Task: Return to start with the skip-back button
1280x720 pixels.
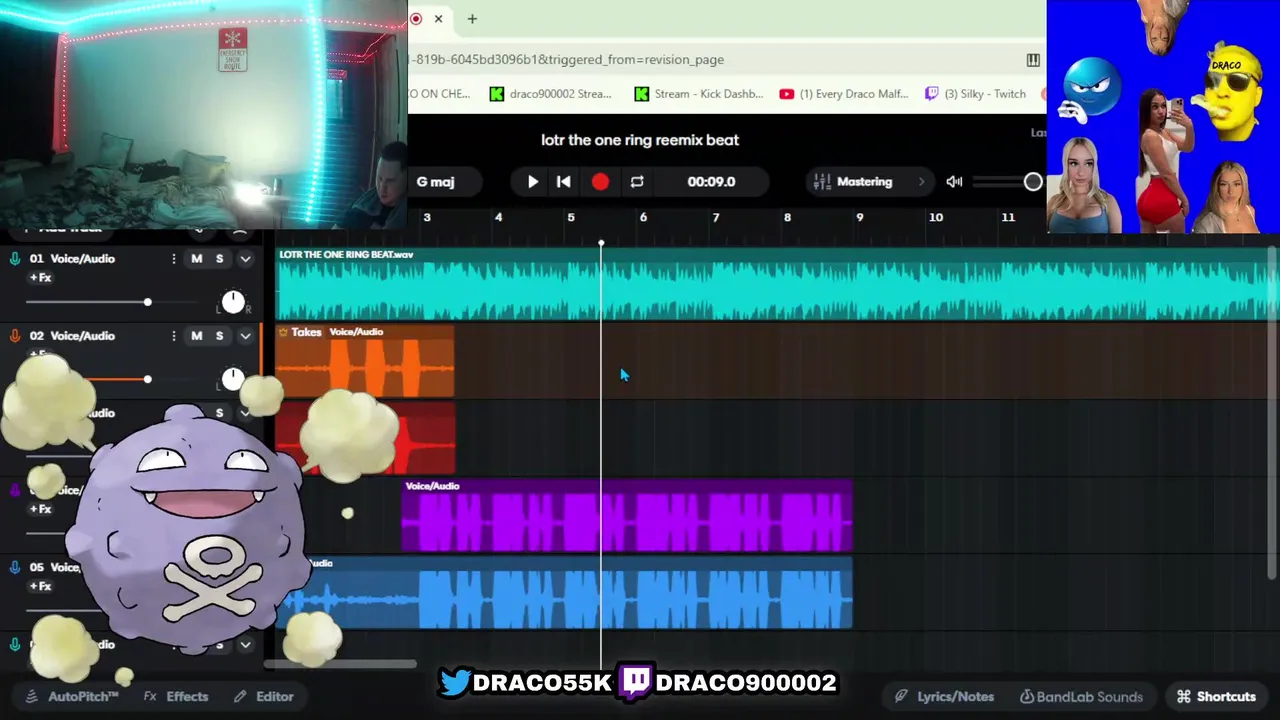Action: (x=564, y=182)
